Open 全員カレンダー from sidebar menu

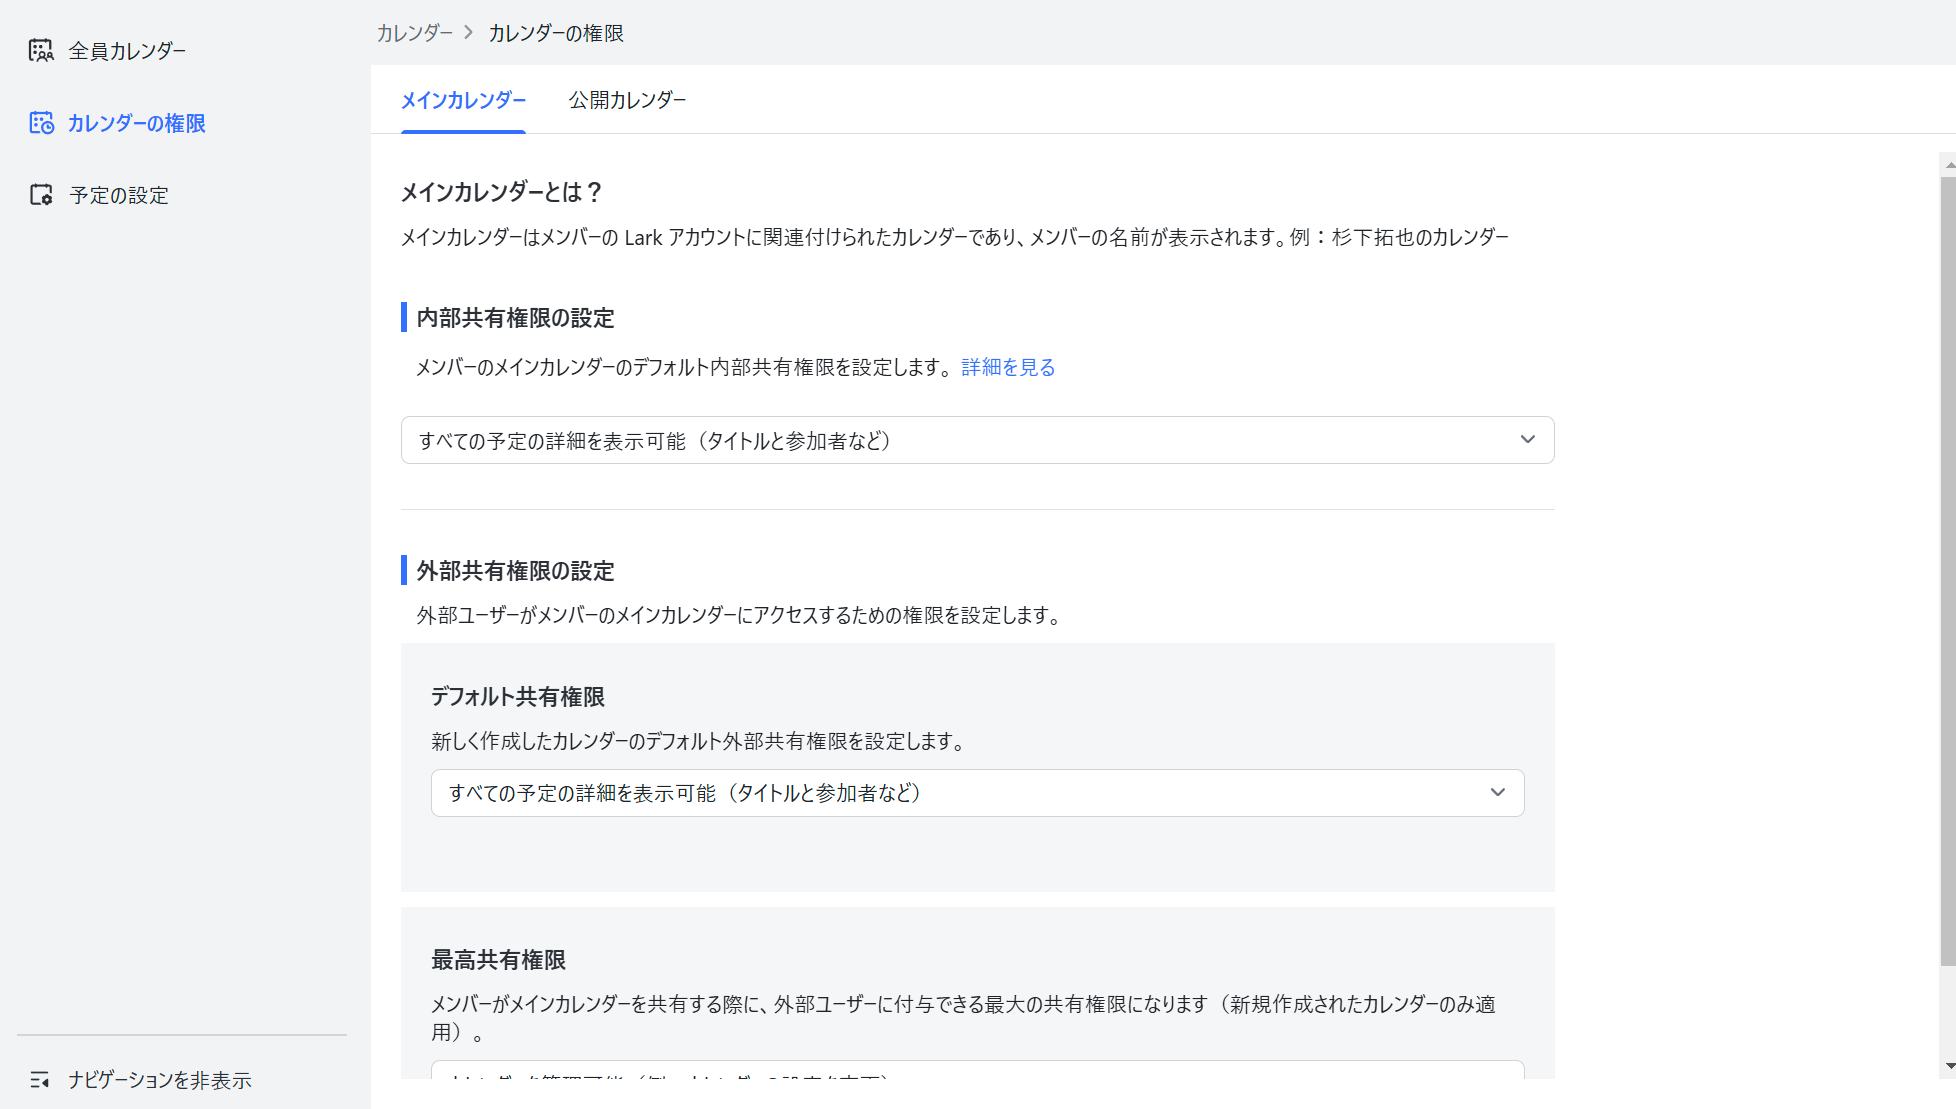[127, 51]
